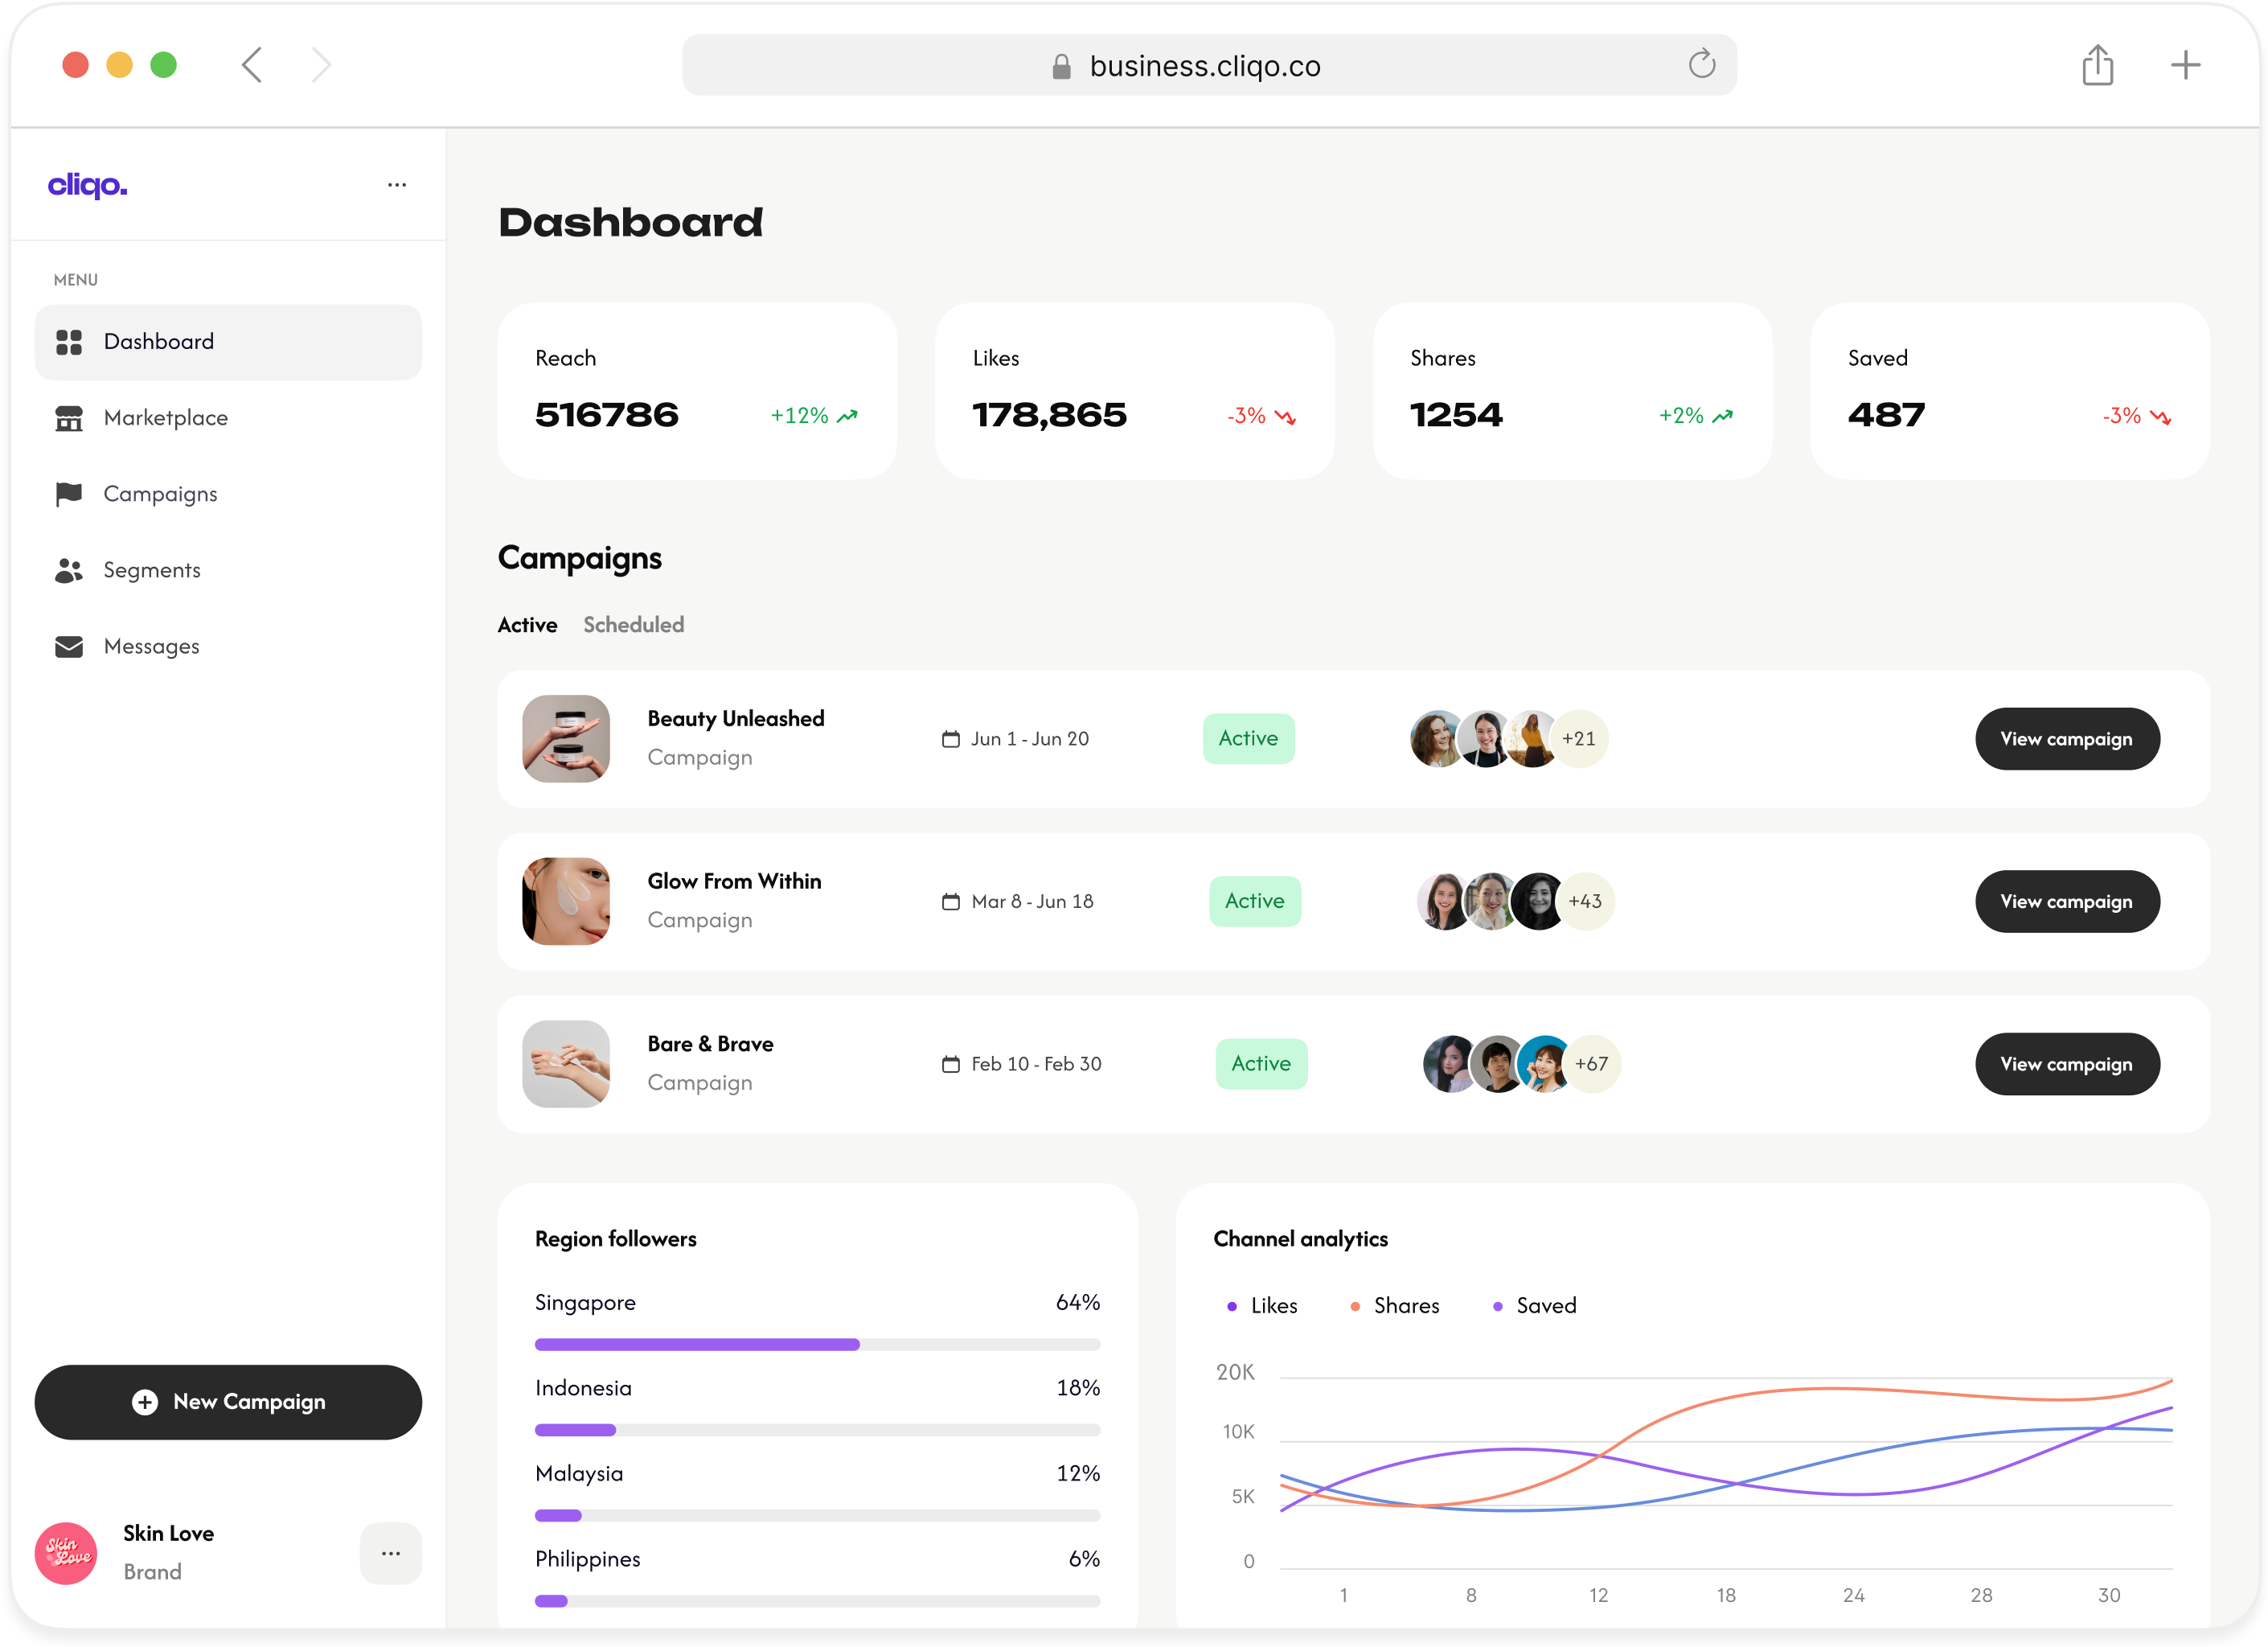Toggle the Saved series in Channel analytics
The width and height of the screenshot is (2268, 1647).
coord(1533,1305)
